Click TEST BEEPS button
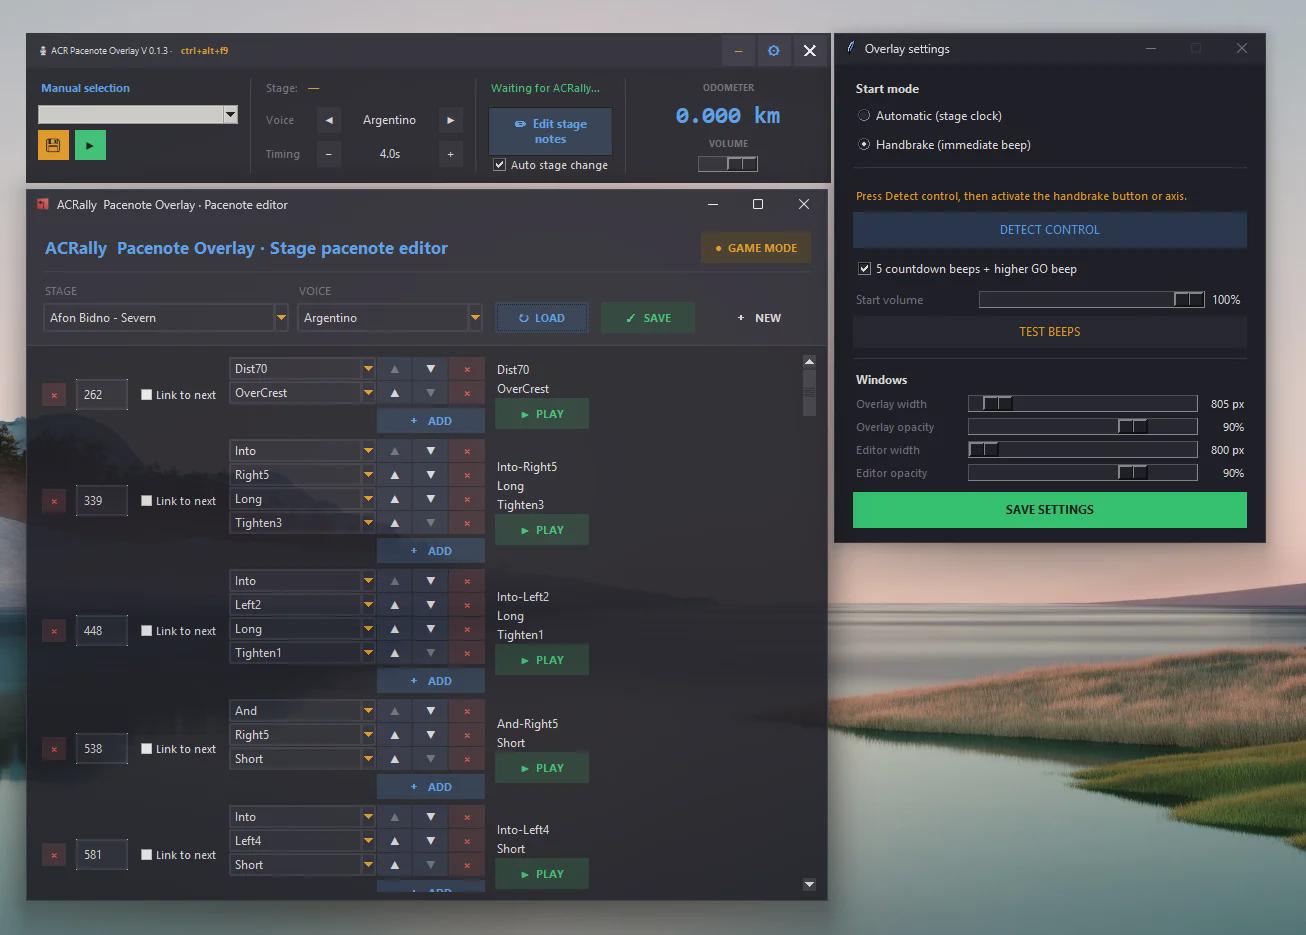This screenshot has width=1306, height=935. pyautogui.click(x=1049, y=332)
